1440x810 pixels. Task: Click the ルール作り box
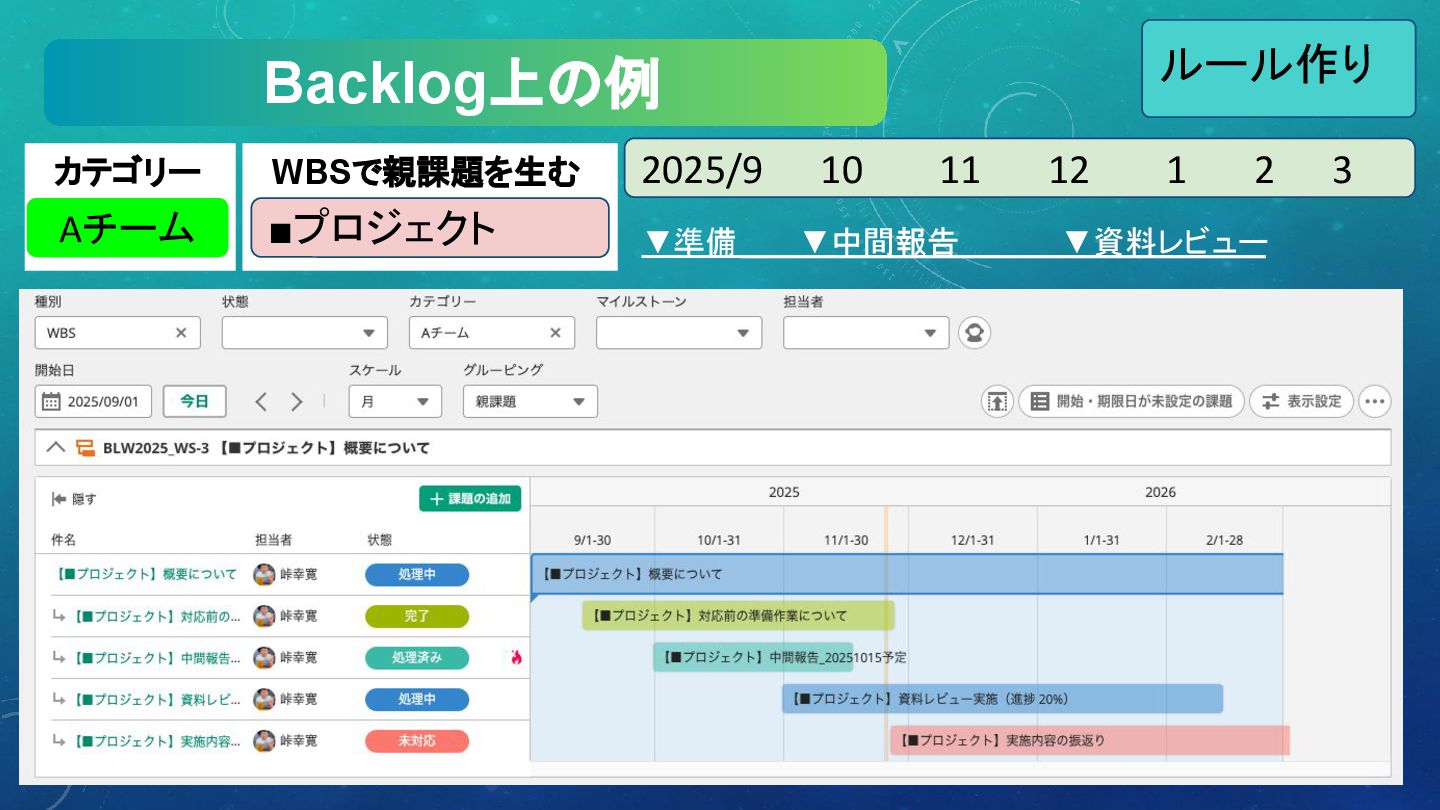point(1279,68)
